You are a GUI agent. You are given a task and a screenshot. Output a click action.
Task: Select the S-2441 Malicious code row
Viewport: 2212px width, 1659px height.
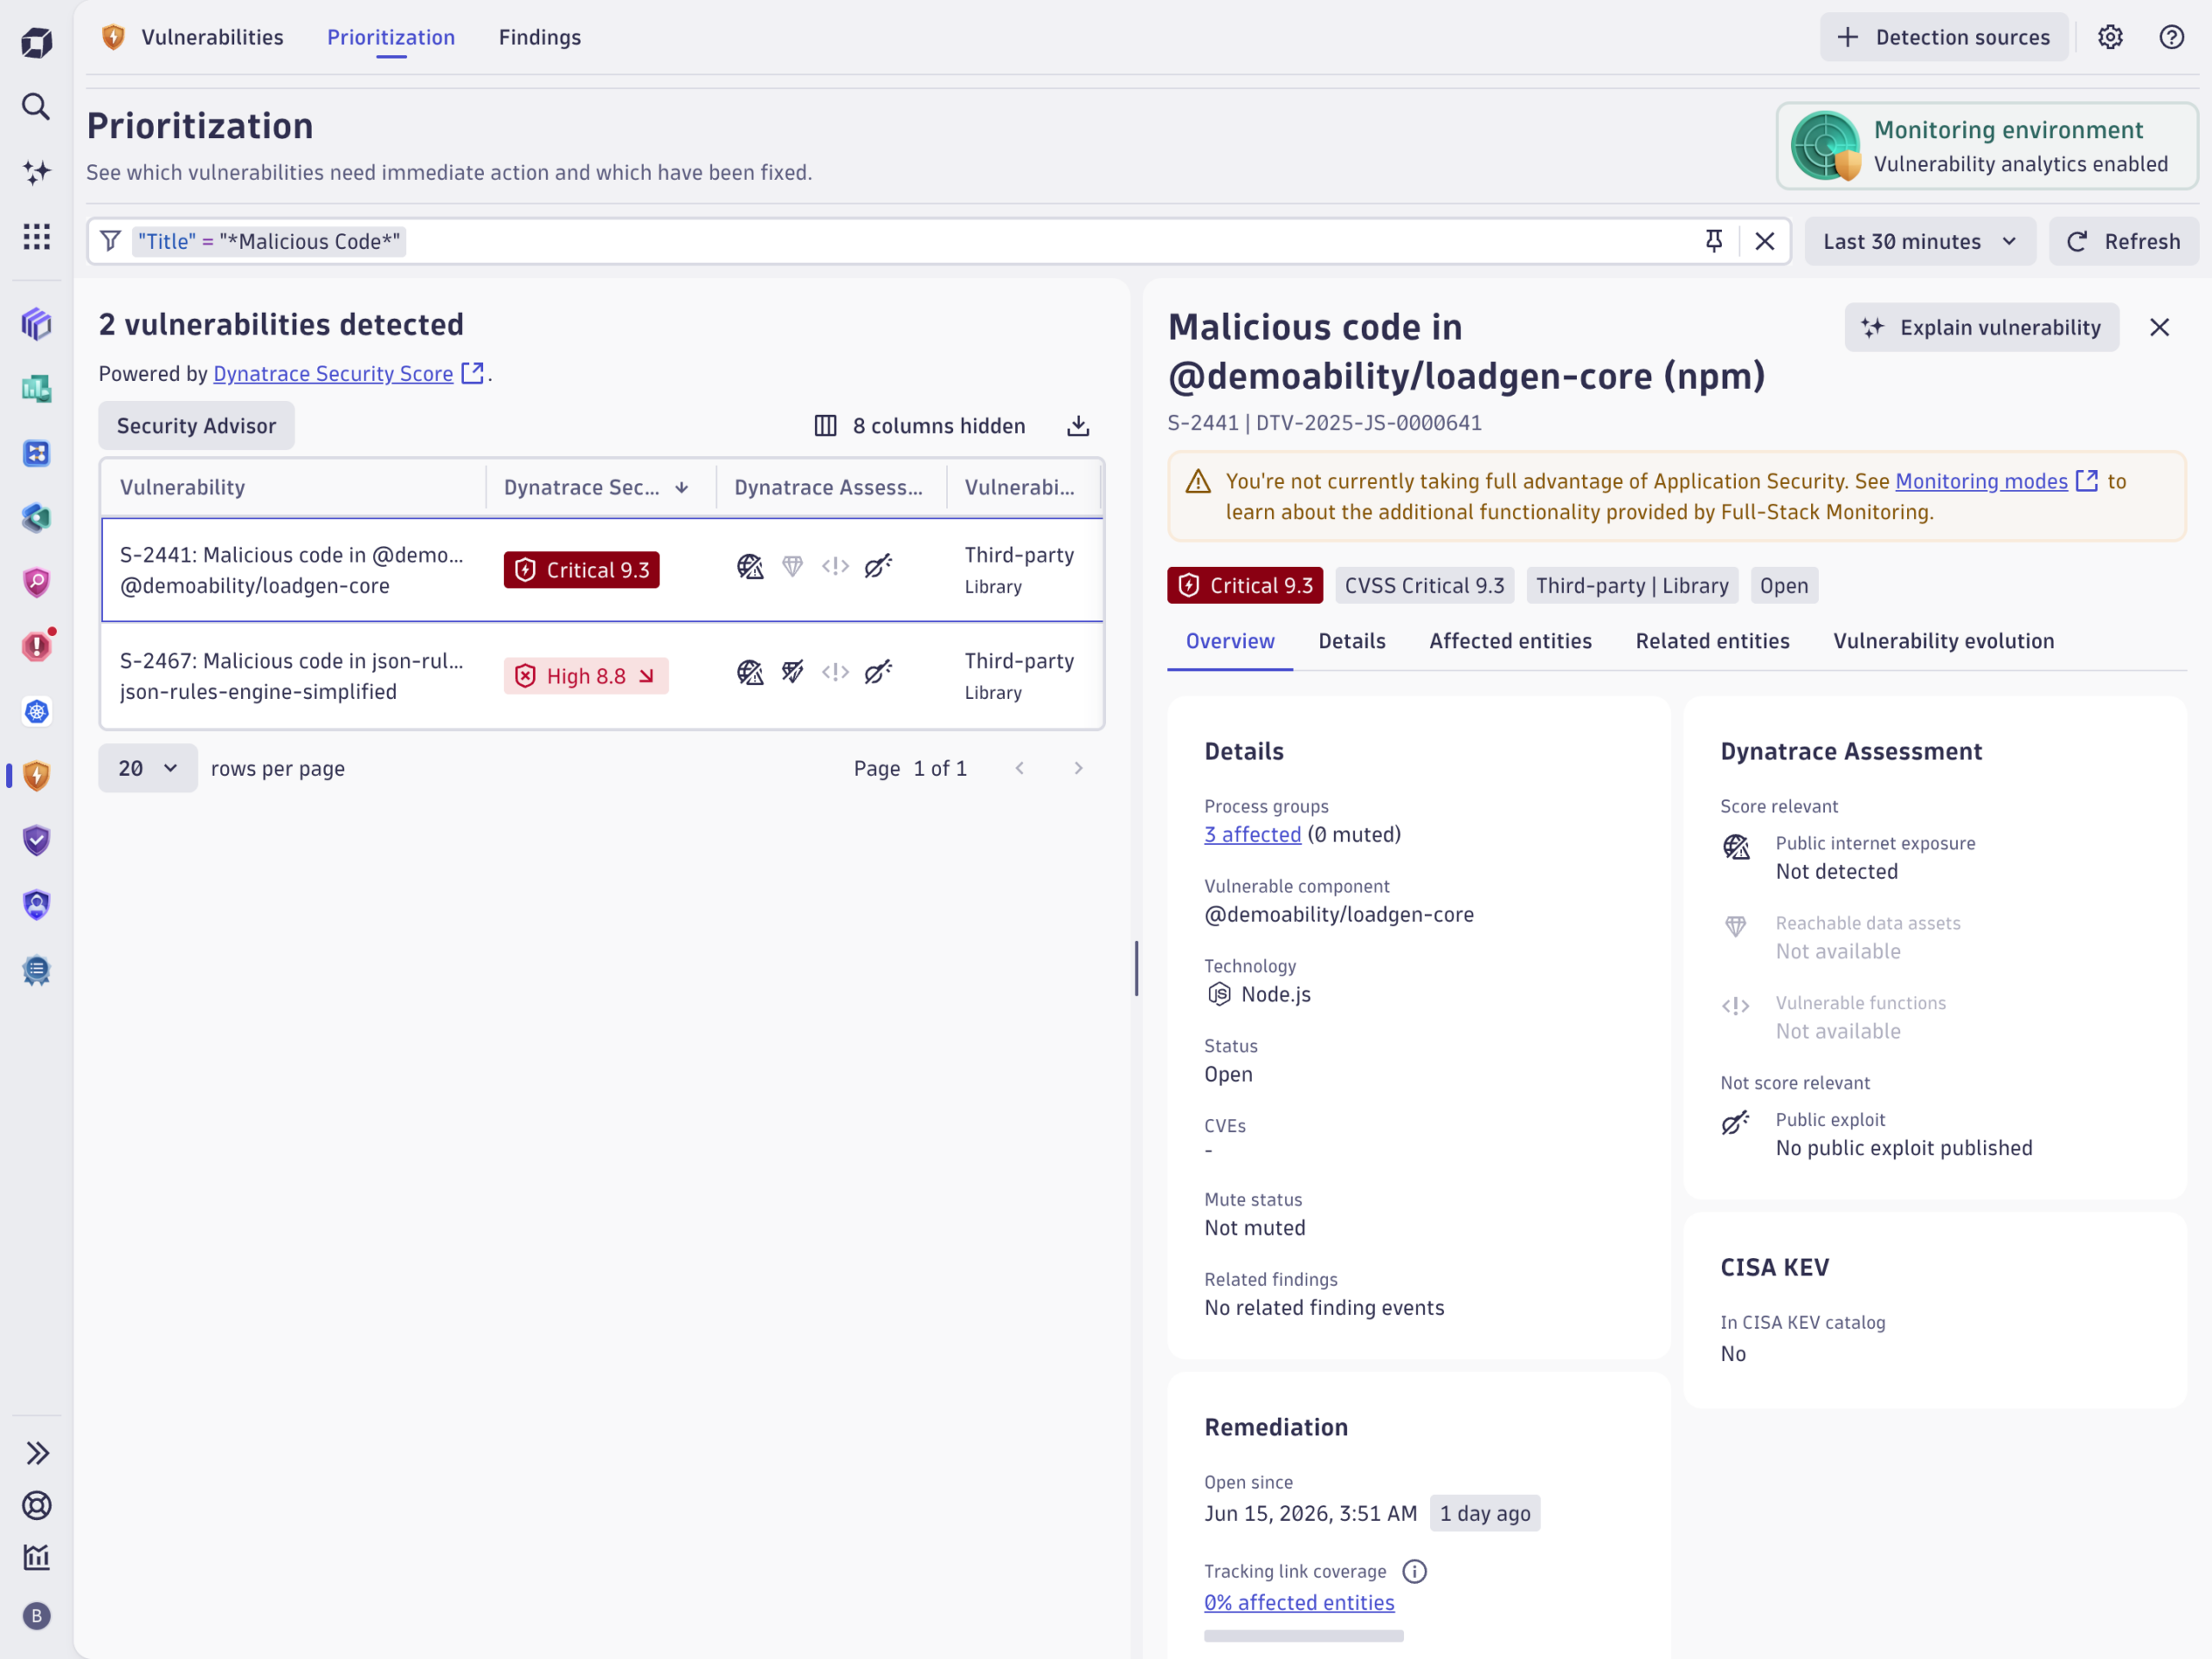602,570
